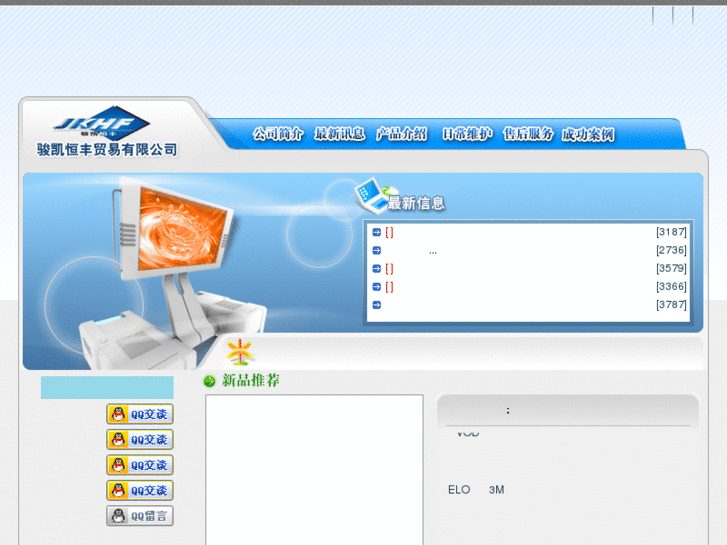Click the view count [2736]
Screen dimensions: 727x545
click(x=671, y=250)
